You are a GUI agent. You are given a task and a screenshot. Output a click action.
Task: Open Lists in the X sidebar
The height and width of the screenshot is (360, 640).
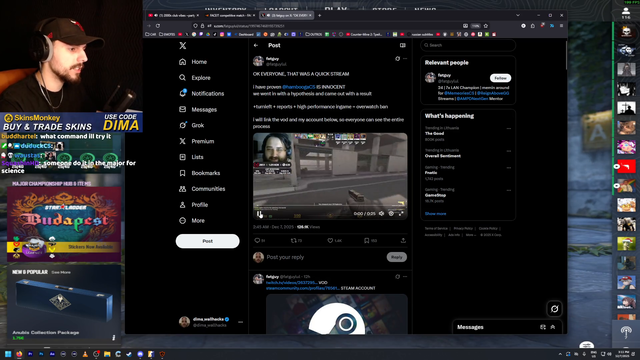(191, 157)
